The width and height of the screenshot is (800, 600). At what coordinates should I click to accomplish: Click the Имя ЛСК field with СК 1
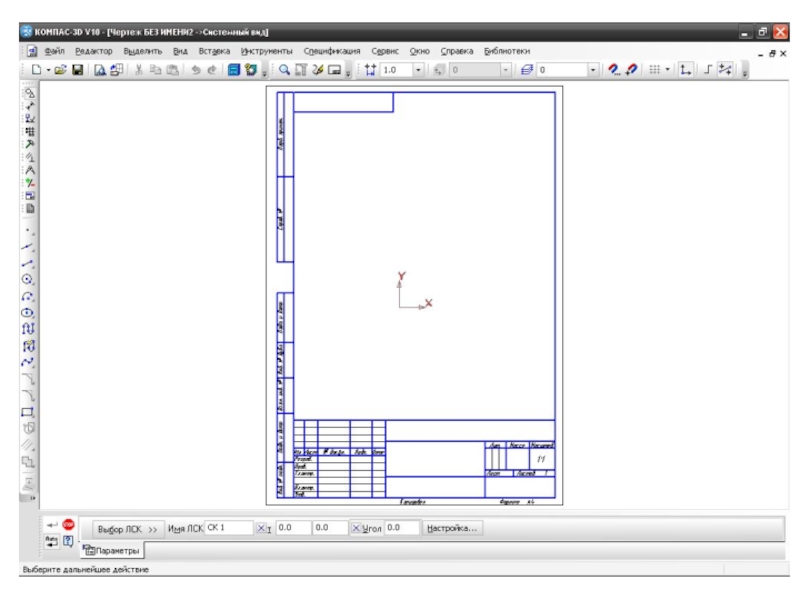coord(229,528)
